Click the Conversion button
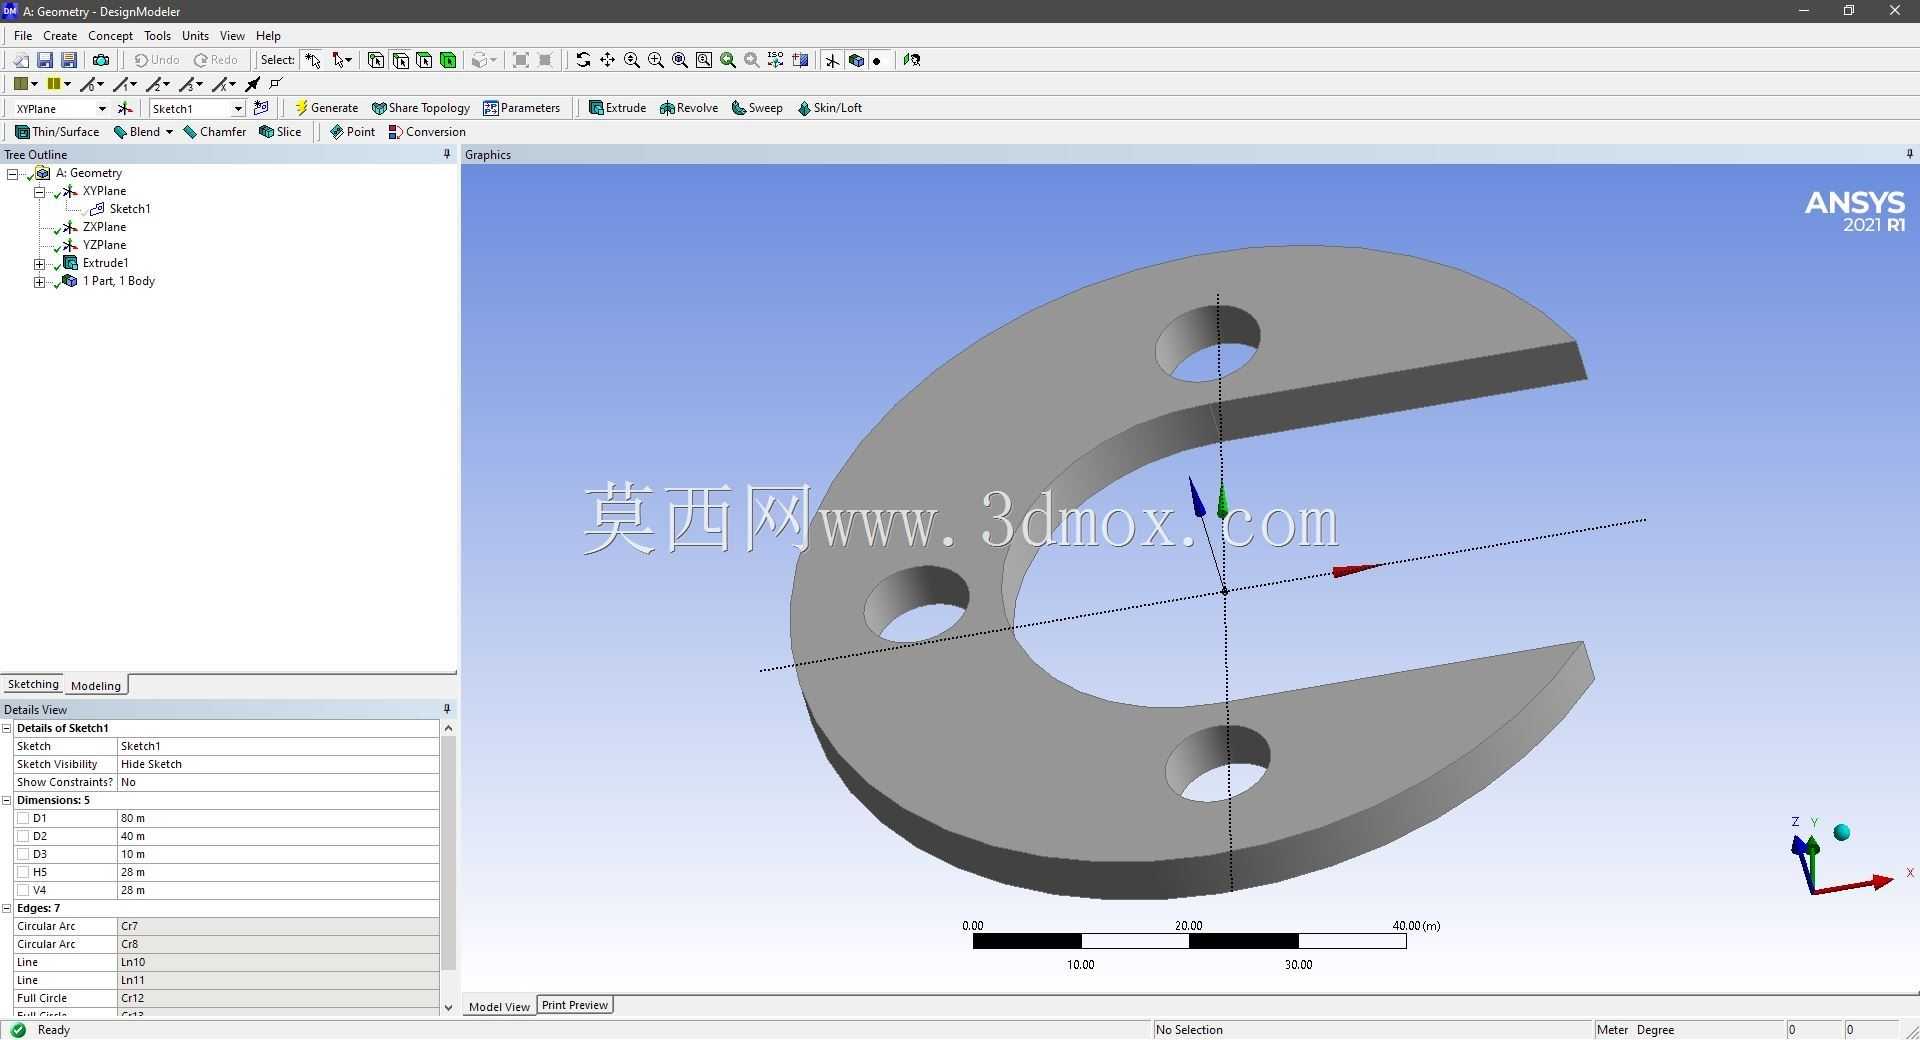 [x=427, y=132]
